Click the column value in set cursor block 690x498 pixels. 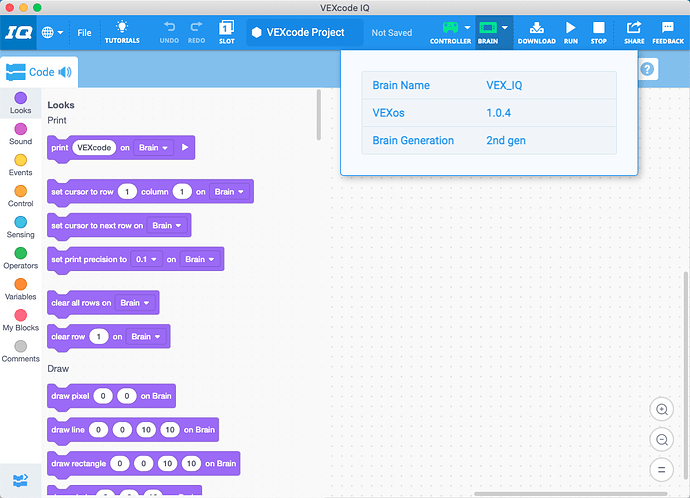pyautogui.click(x=182, y=192)
